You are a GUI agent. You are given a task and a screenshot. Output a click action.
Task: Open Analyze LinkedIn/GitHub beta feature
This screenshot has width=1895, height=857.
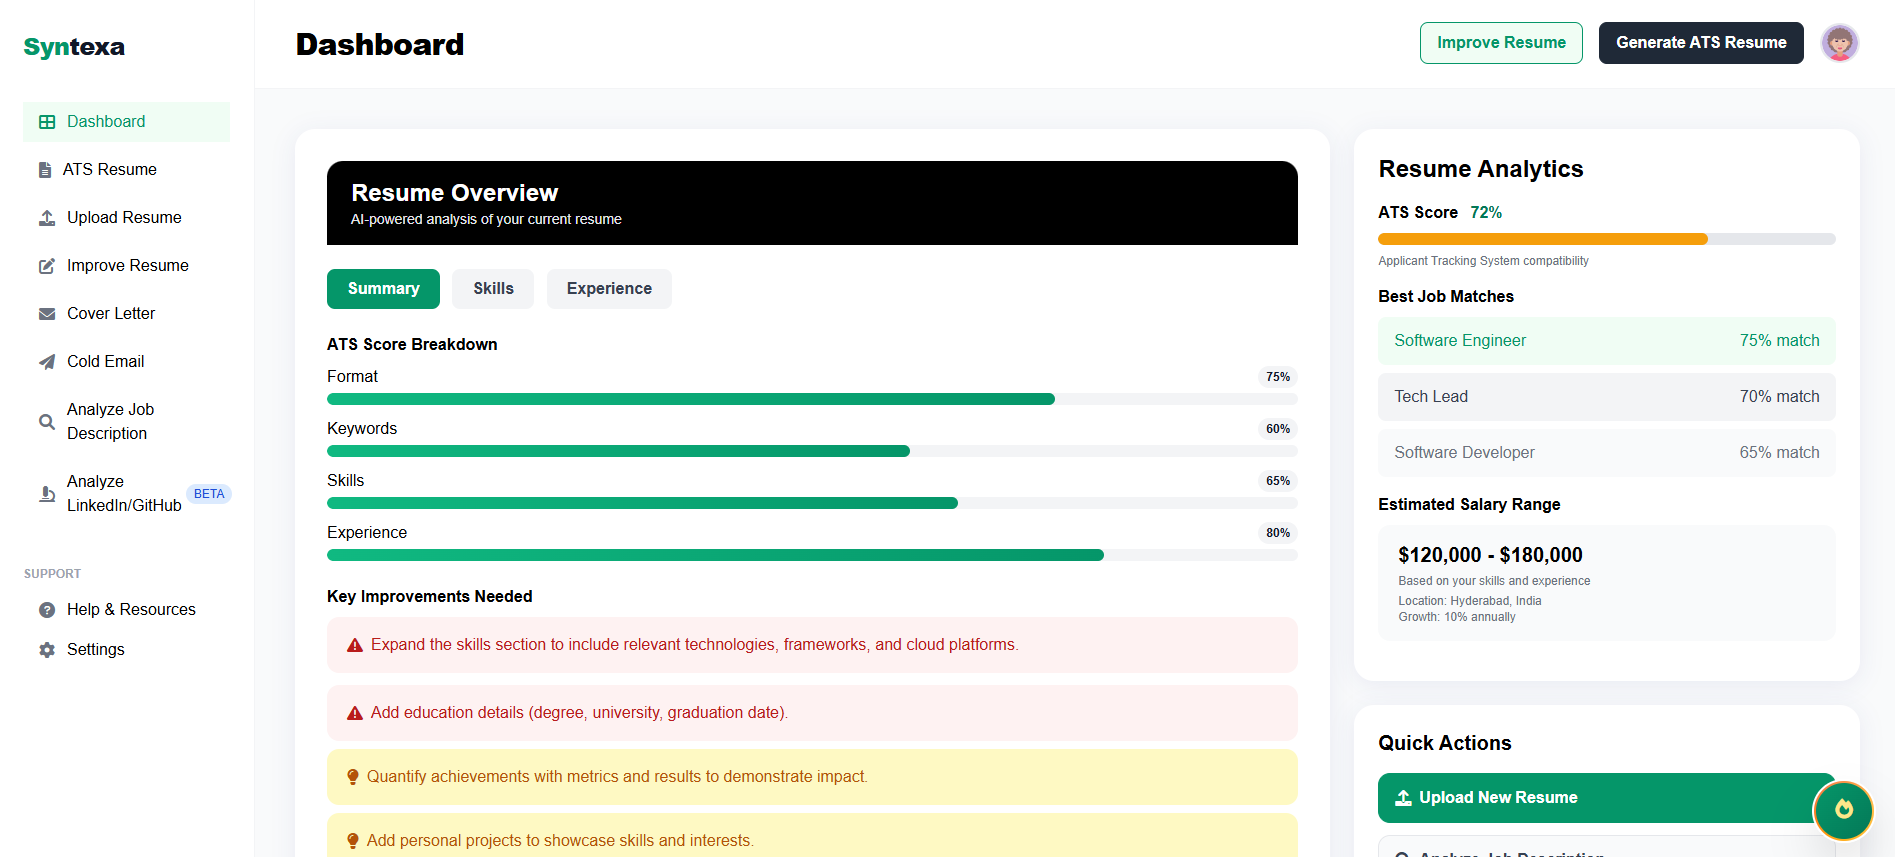124,493
